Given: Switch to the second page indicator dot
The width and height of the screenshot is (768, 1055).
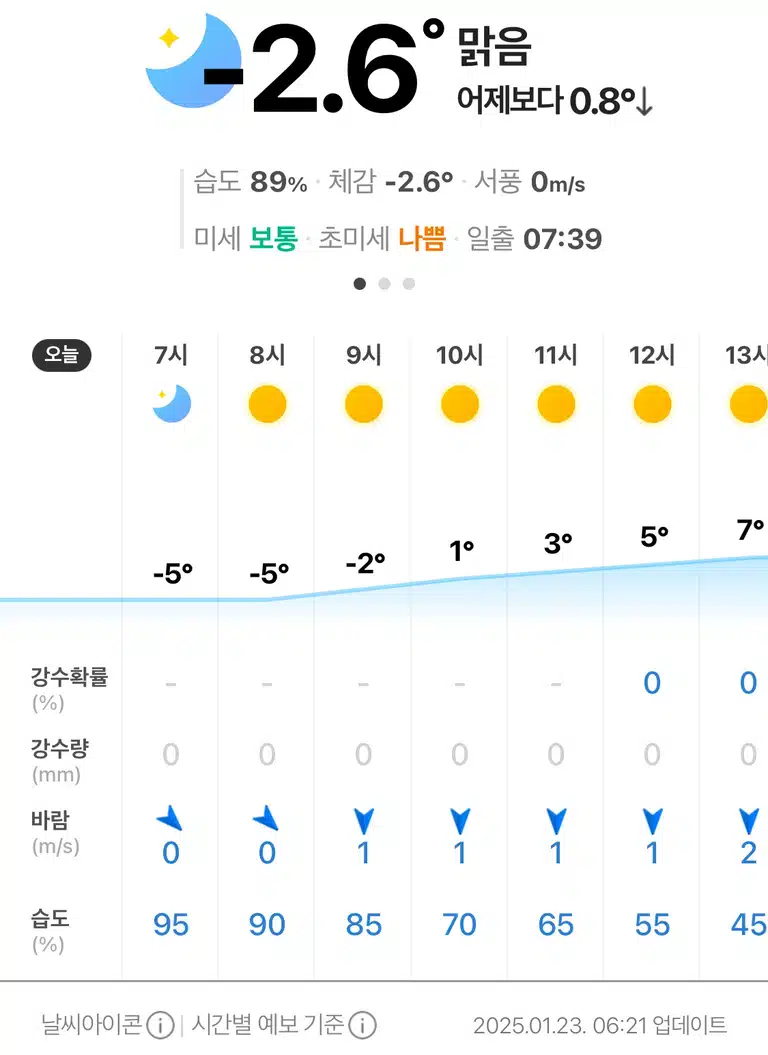Looking at the screenshot, I should coord(384,284).
